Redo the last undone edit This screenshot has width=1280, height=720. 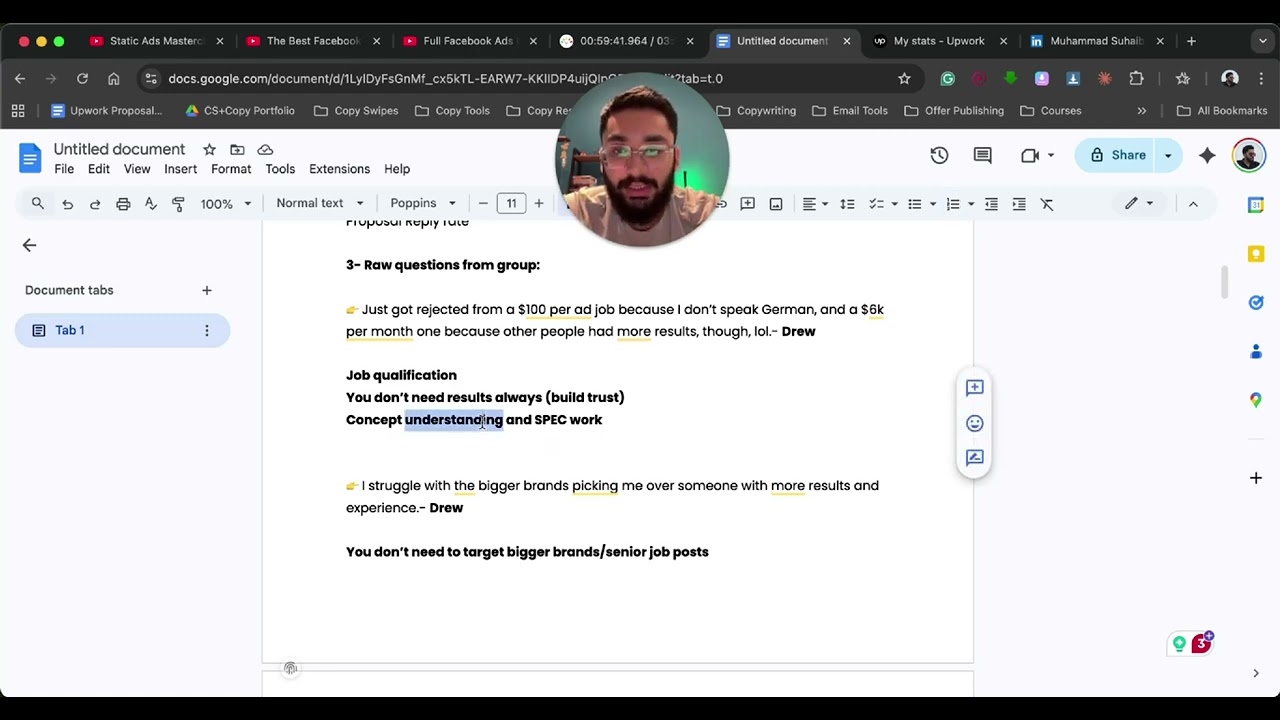point(95,203)
